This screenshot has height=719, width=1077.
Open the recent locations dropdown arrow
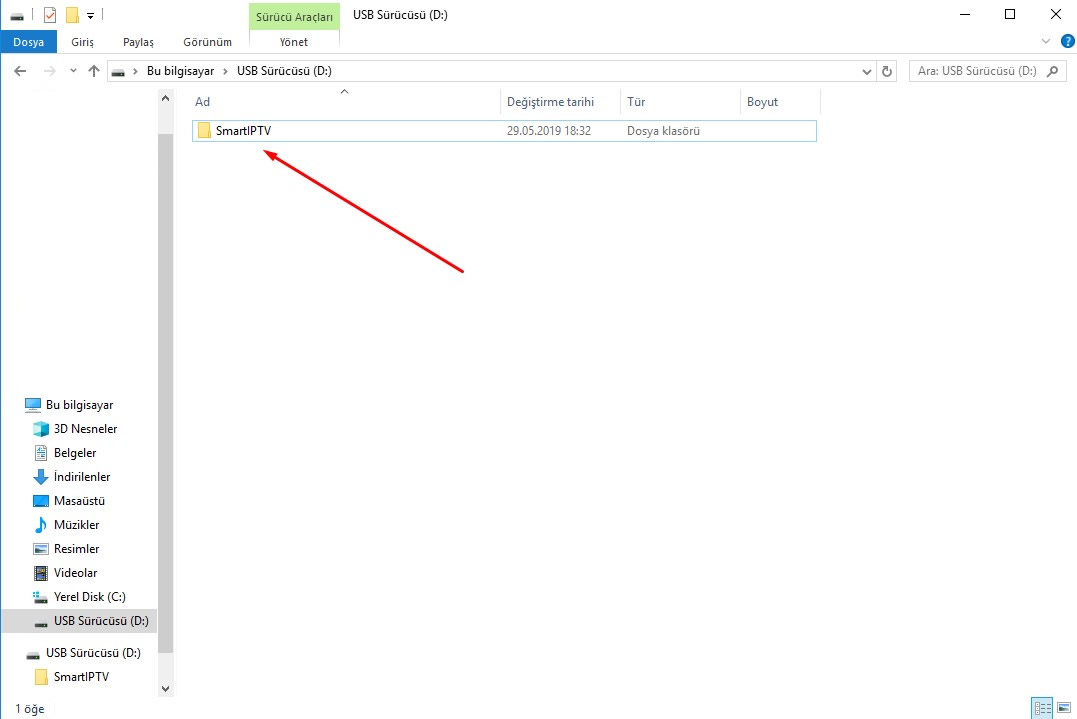pyautogui.click(x=73, y=71)
